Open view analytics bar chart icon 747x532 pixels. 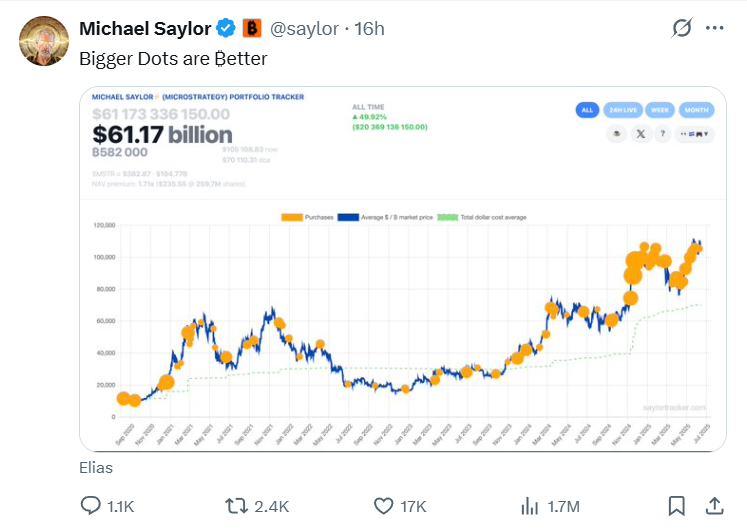531,506
